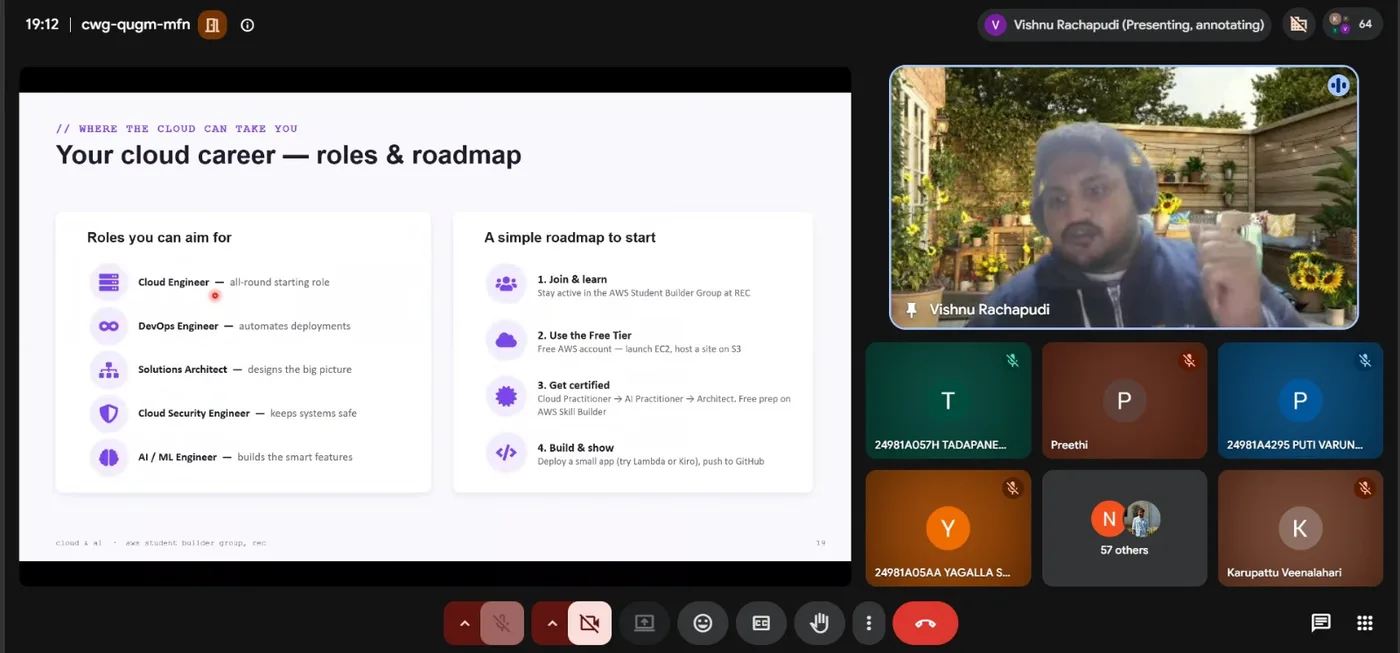The height and width of the screenshot is (653, 1400).
Task: Select the 24981A05AA YAGALLA participant tile
Action: 948,528
